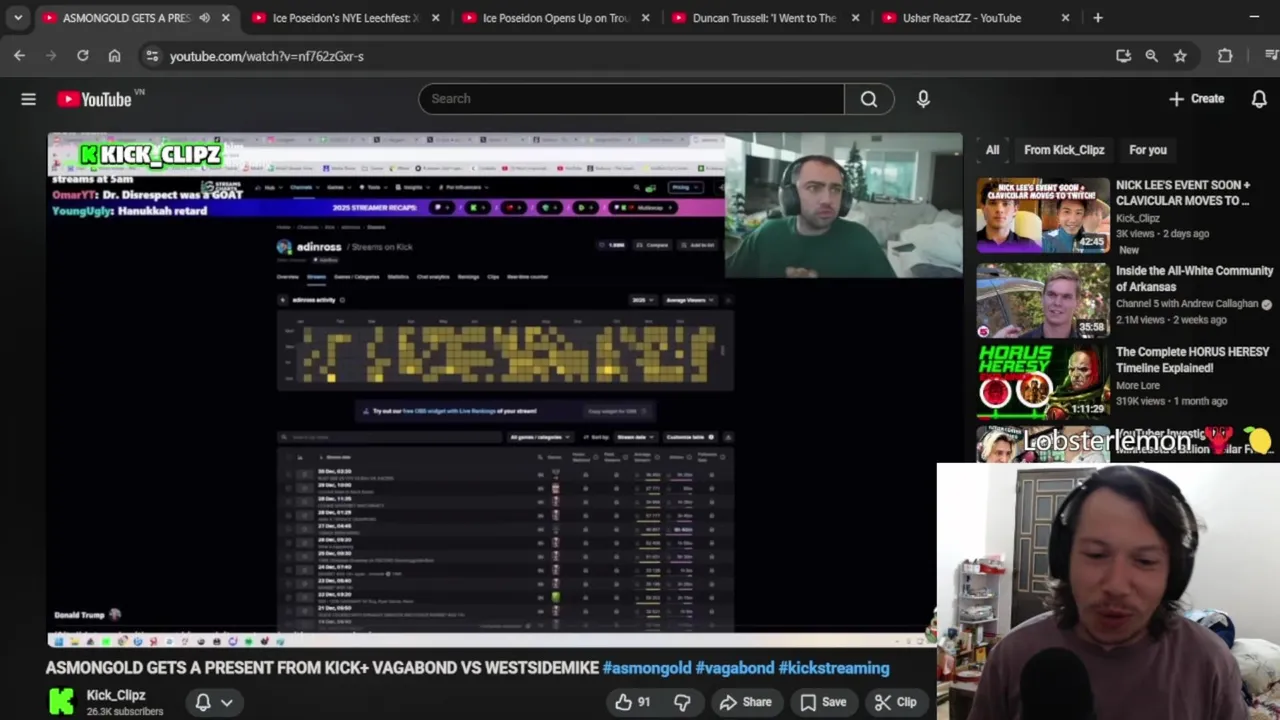Viewport: 1280px width, 720px height.
Task: Open the browser extensions puzzle icon
Action: (1225, 56)
